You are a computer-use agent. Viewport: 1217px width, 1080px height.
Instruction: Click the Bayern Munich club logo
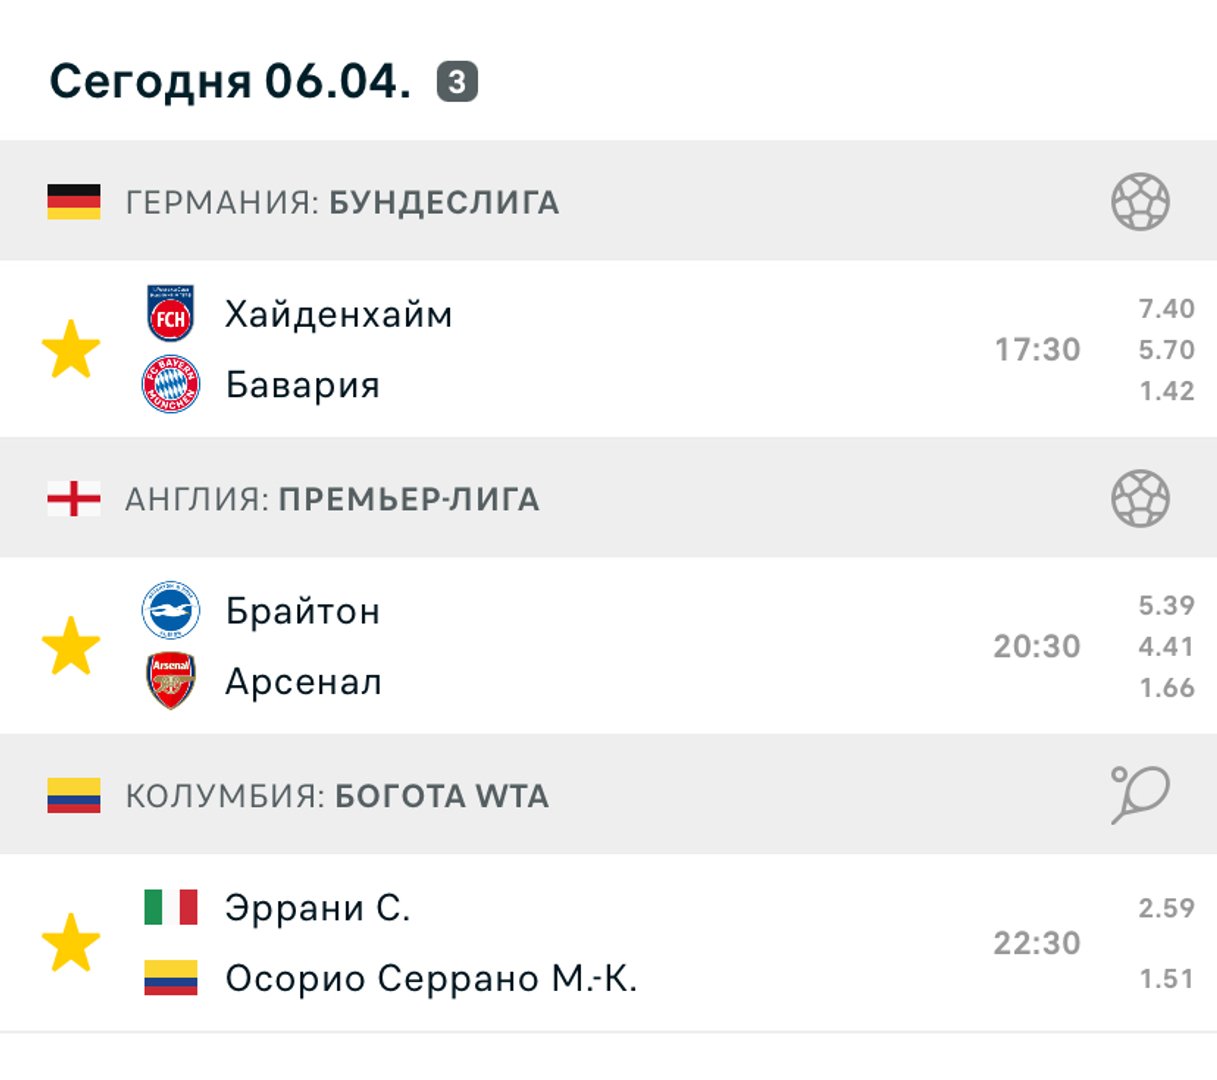tap(171, 385)
